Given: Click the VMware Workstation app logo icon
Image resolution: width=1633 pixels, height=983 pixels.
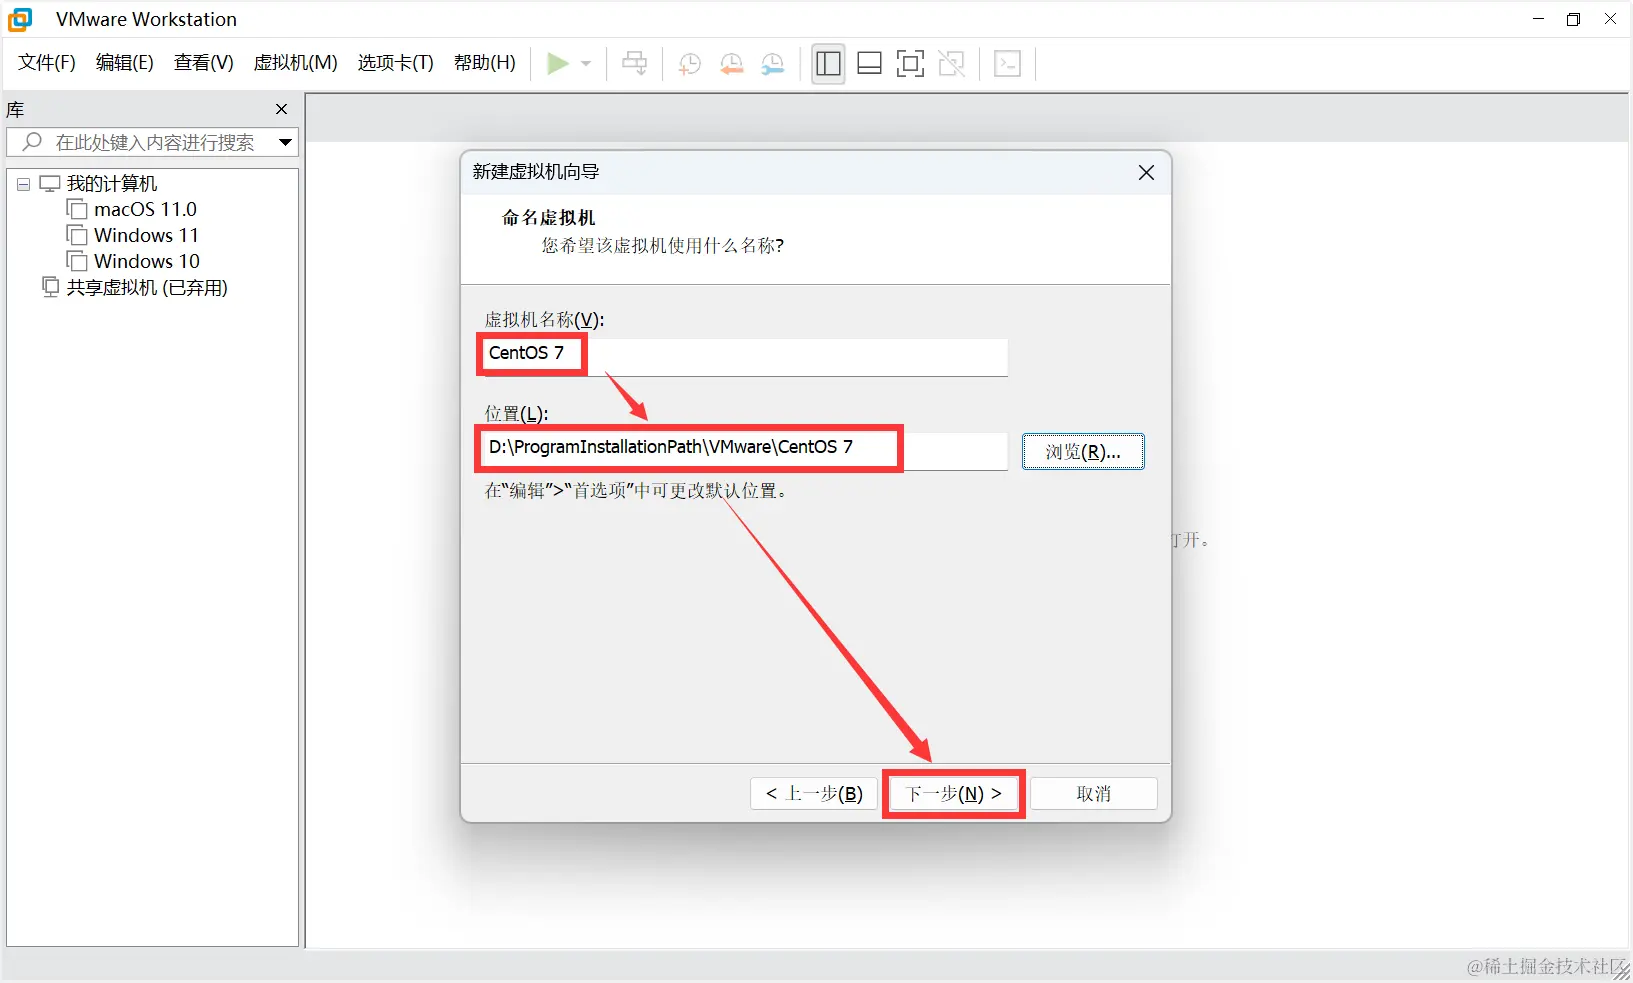Looking at the screenshot, I should [x=20, y=19].
